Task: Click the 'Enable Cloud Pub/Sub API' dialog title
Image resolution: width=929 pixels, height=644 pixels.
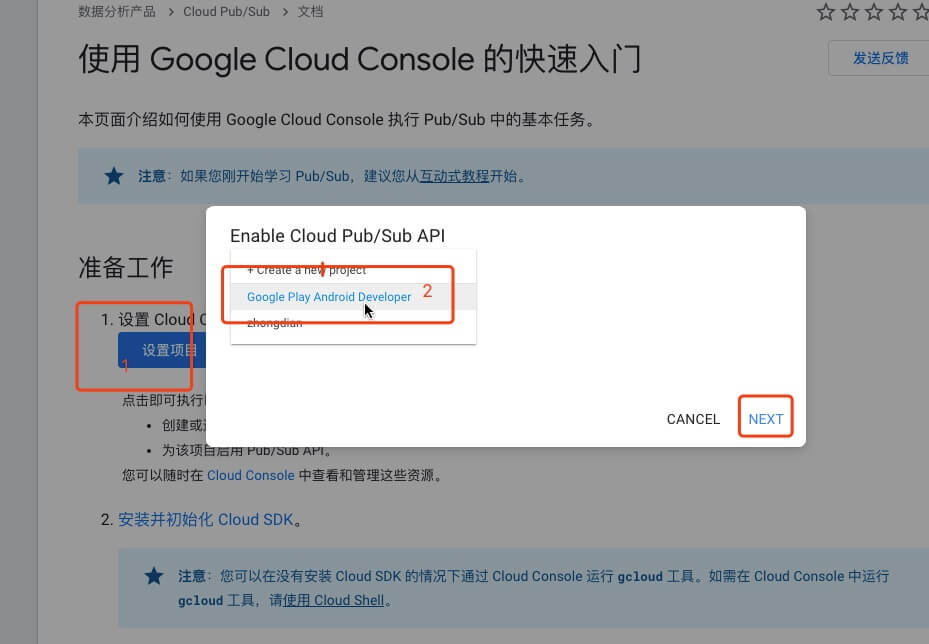Action: point(337,236)
